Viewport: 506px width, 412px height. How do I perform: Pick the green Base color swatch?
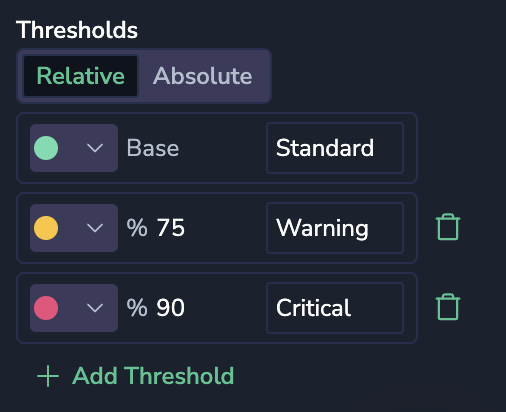(x=46, y=148)
